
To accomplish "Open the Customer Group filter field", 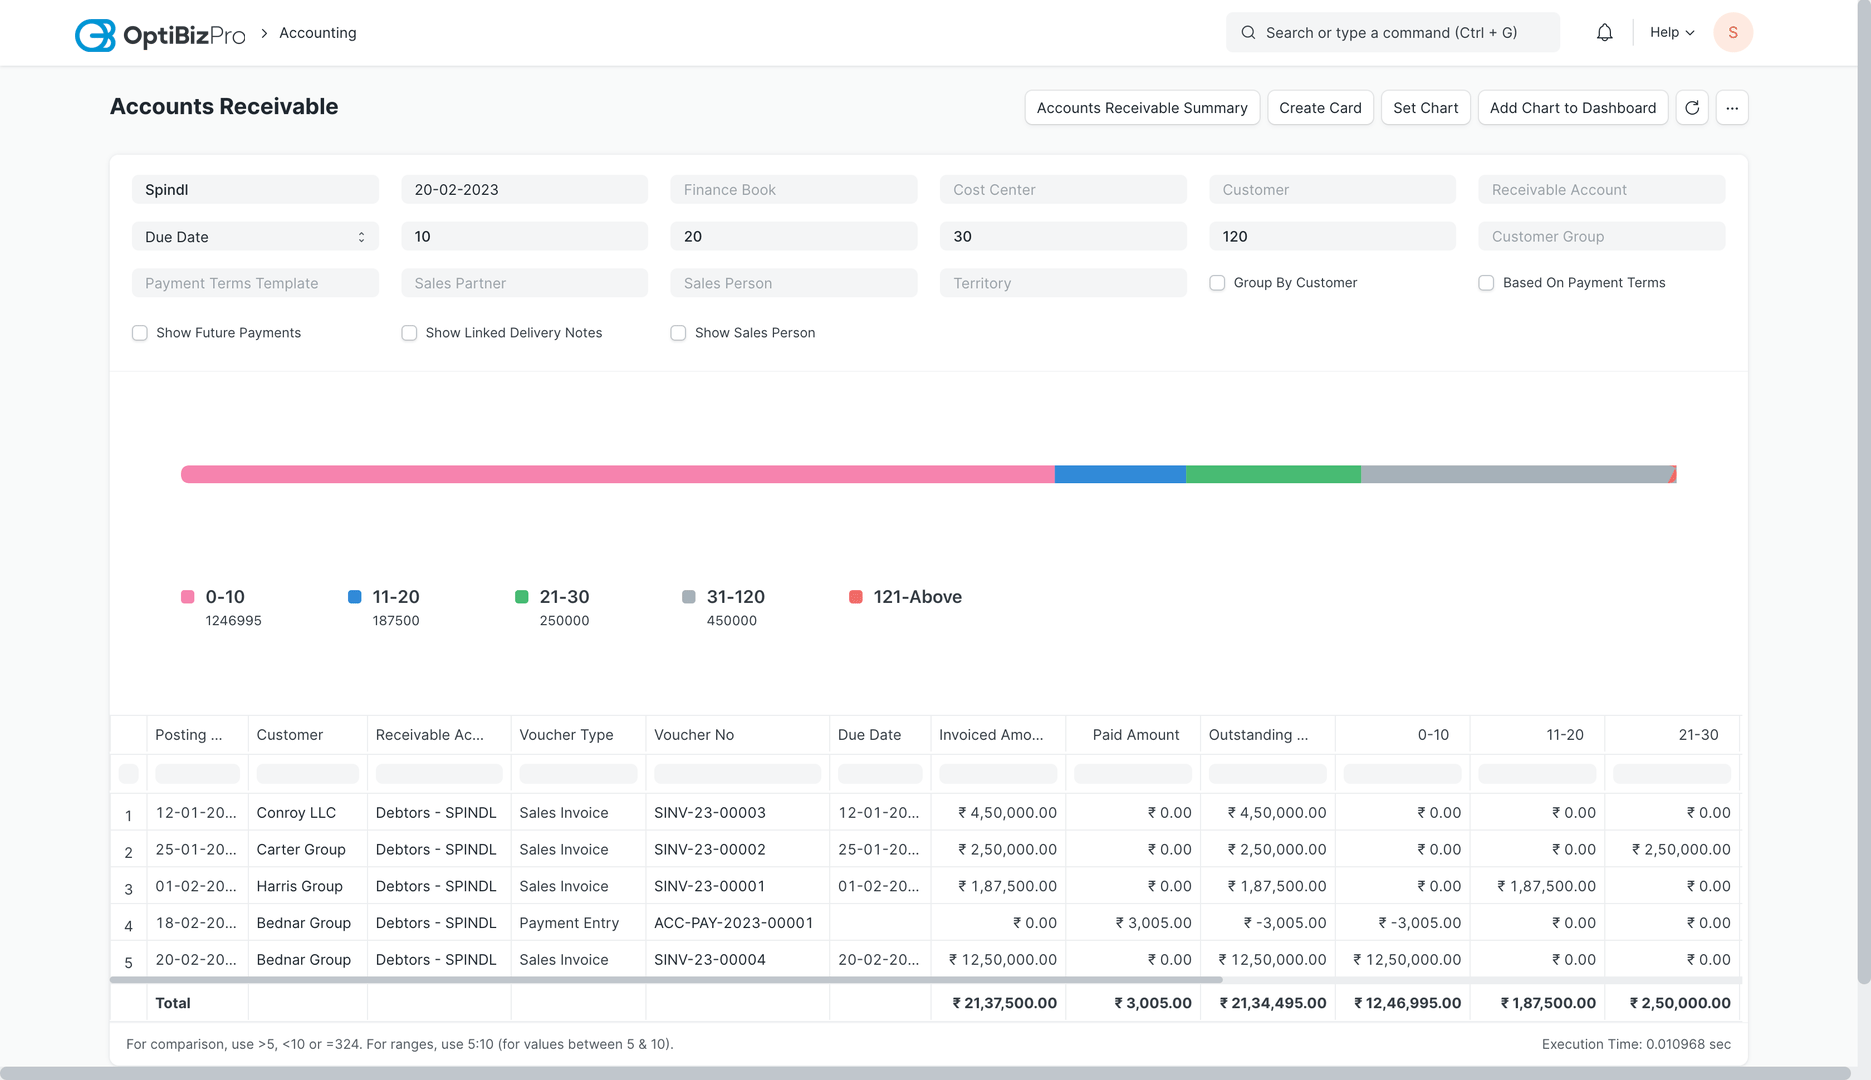I will click(x=1600, y=237).
